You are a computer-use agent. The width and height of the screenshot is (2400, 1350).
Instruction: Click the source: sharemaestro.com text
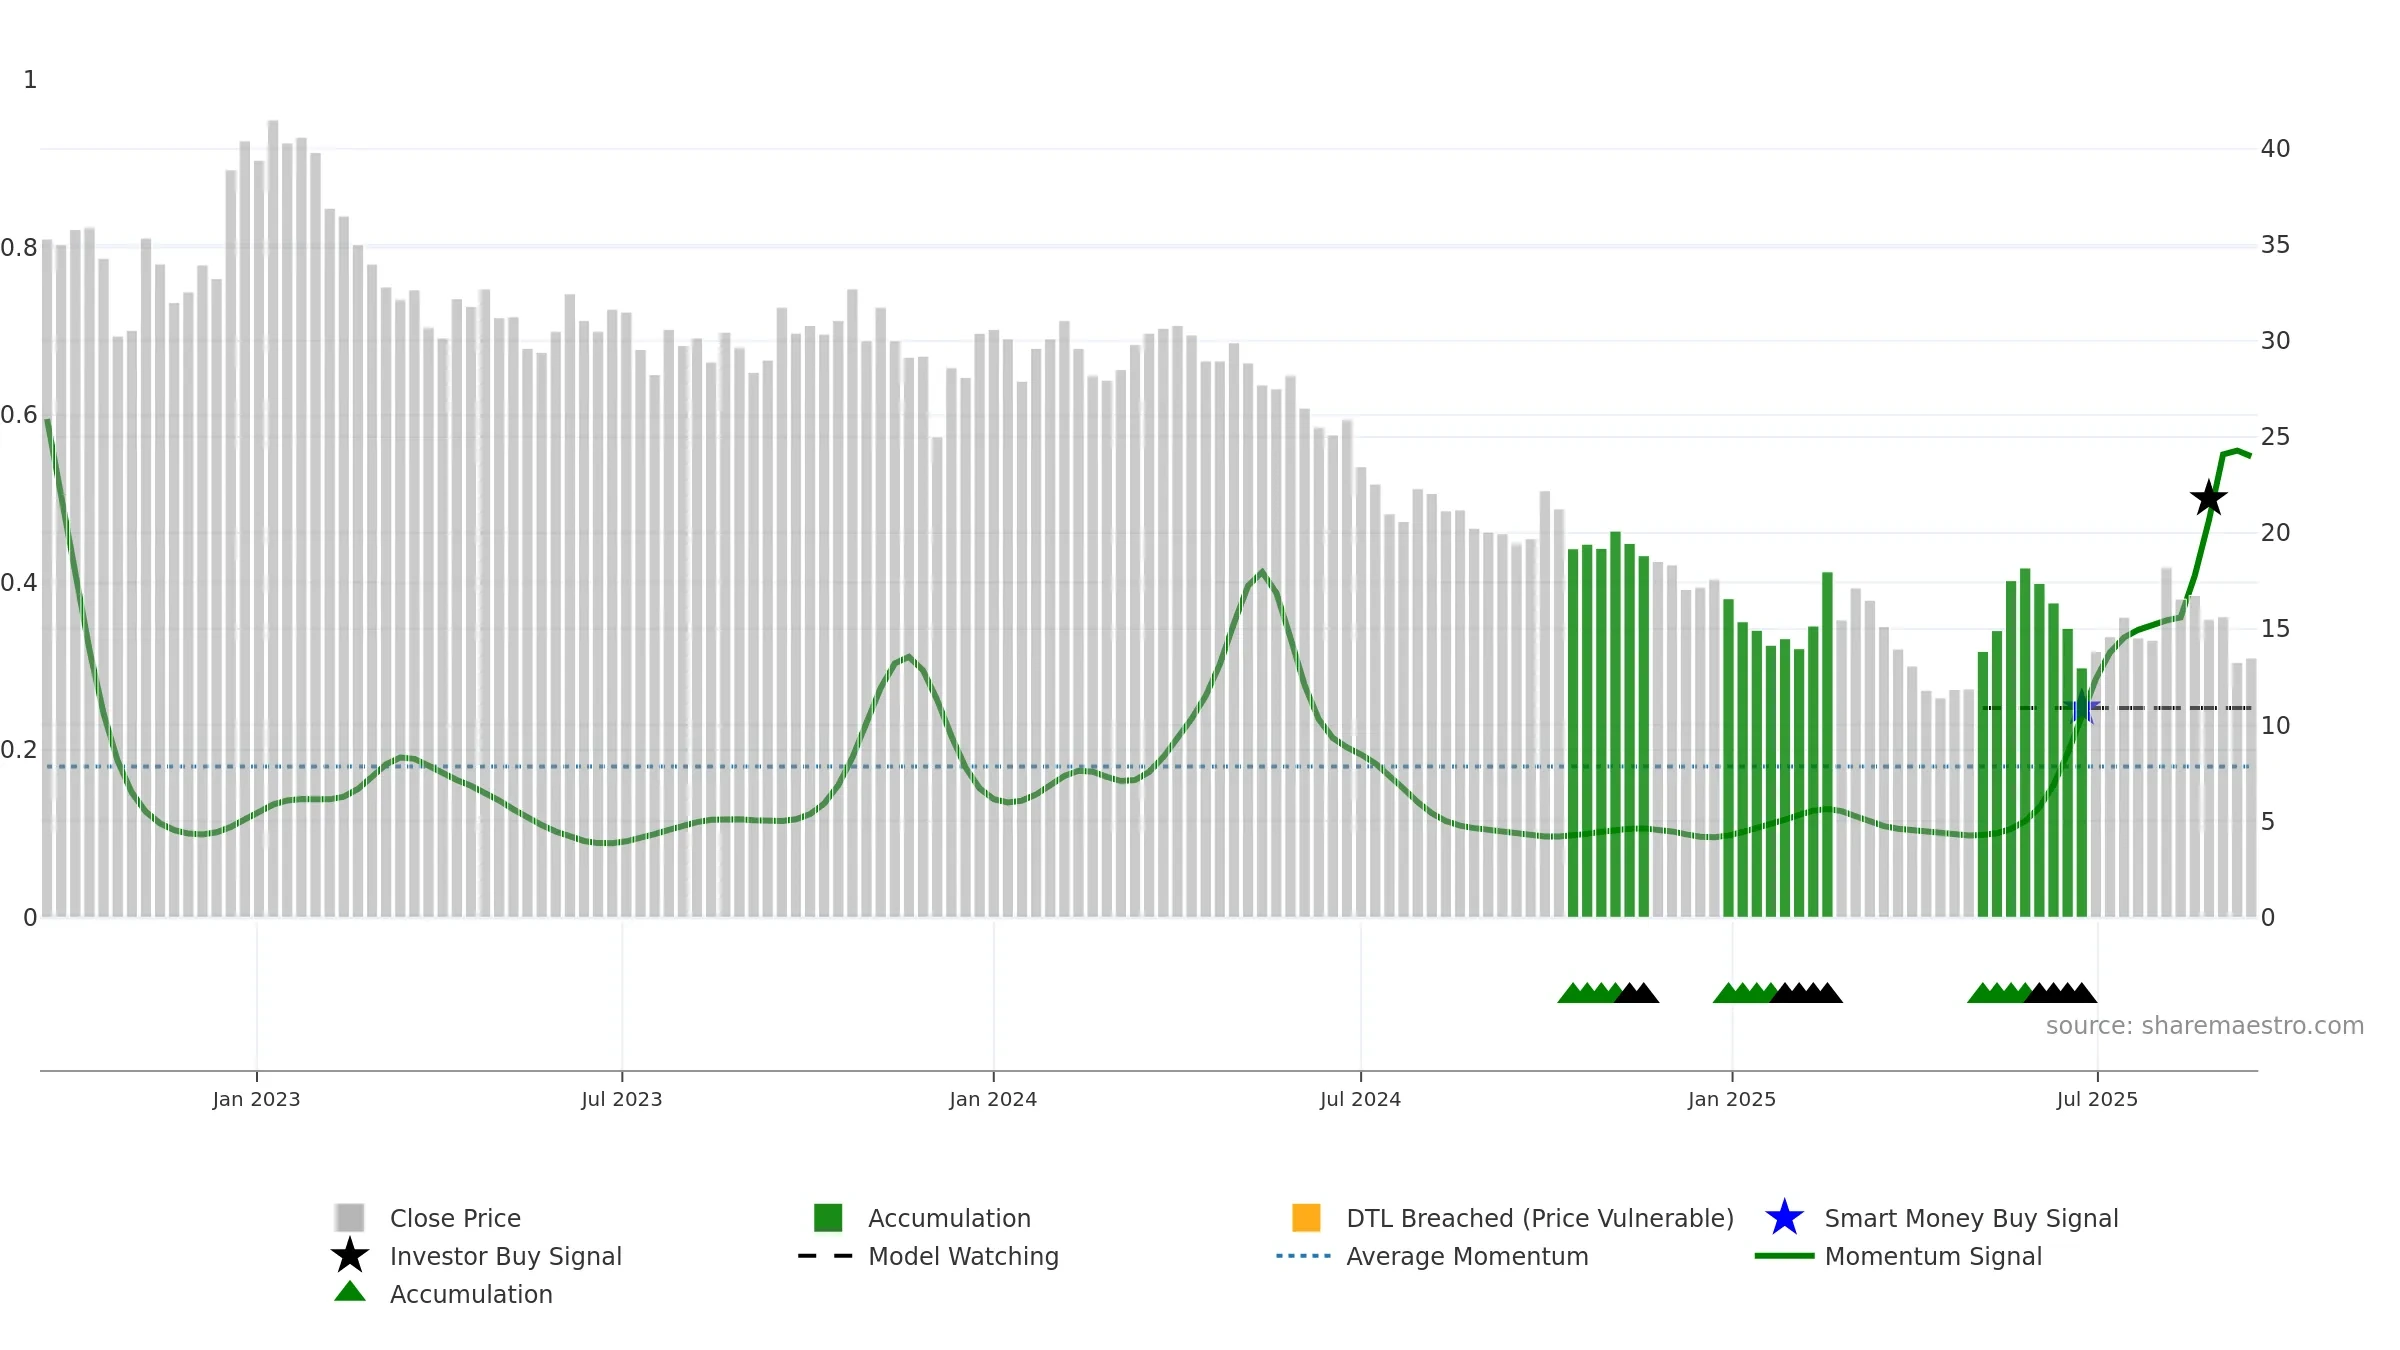[x=2205, y=1026]
